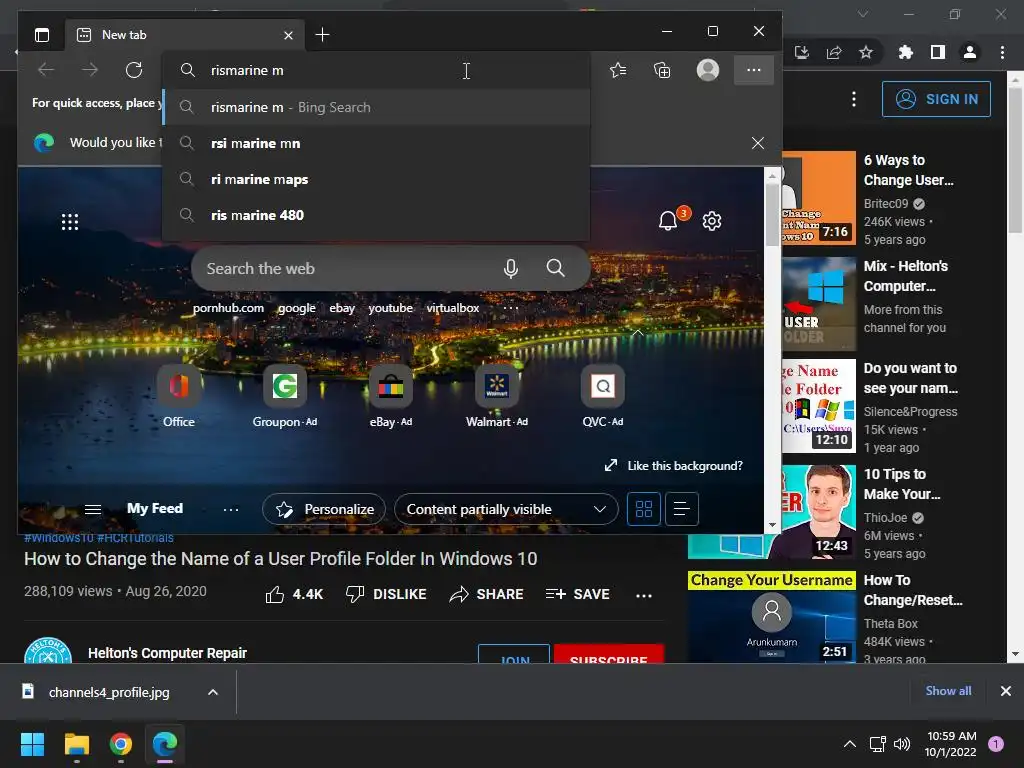Screen dimensions: 1024x768
Task: Open Chrome side panel icon
Action: click(x=938, y=52)
